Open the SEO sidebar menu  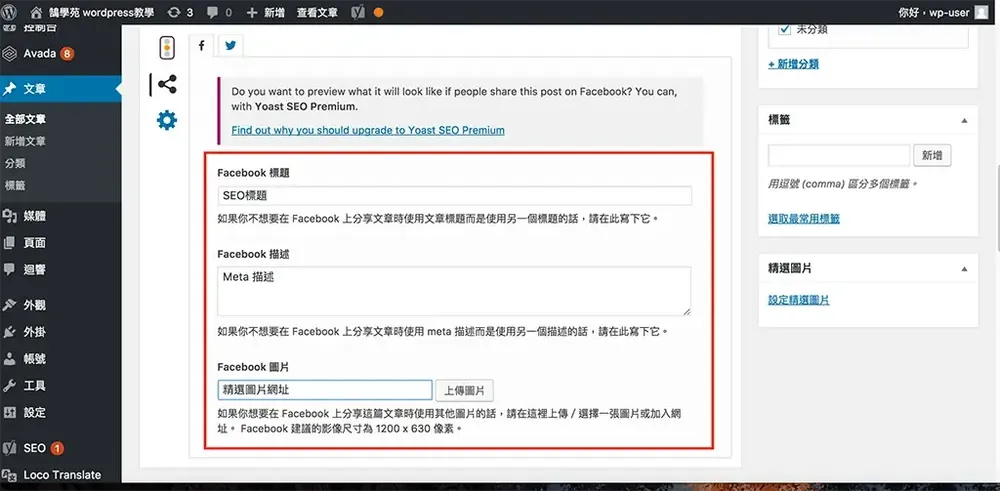tap(61, 448)
